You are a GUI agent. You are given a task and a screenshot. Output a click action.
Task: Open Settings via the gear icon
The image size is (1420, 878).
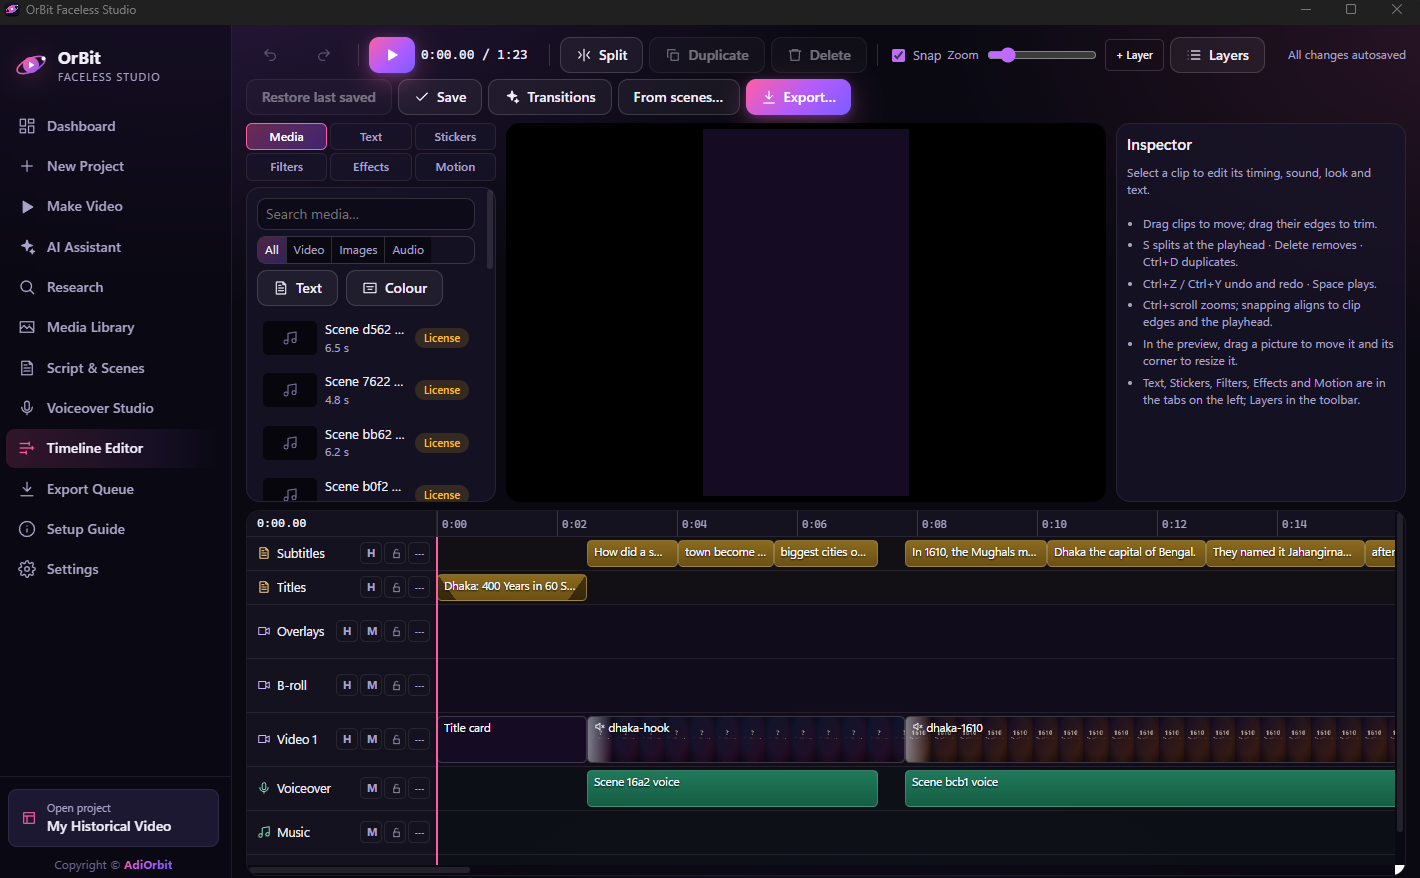coord(27,569)
